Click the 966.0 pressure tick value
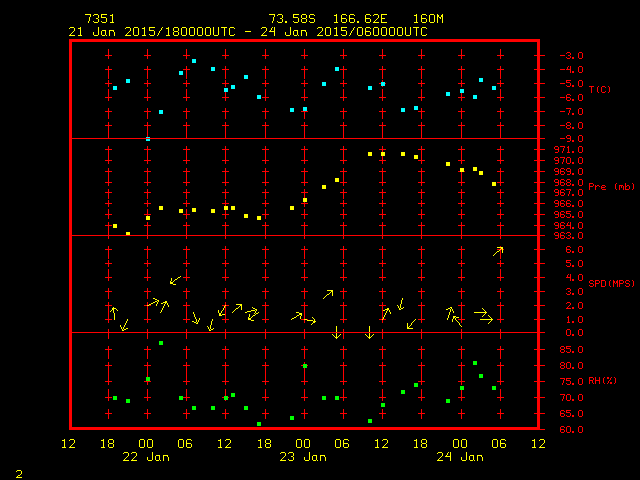 [x=569, y=204]
